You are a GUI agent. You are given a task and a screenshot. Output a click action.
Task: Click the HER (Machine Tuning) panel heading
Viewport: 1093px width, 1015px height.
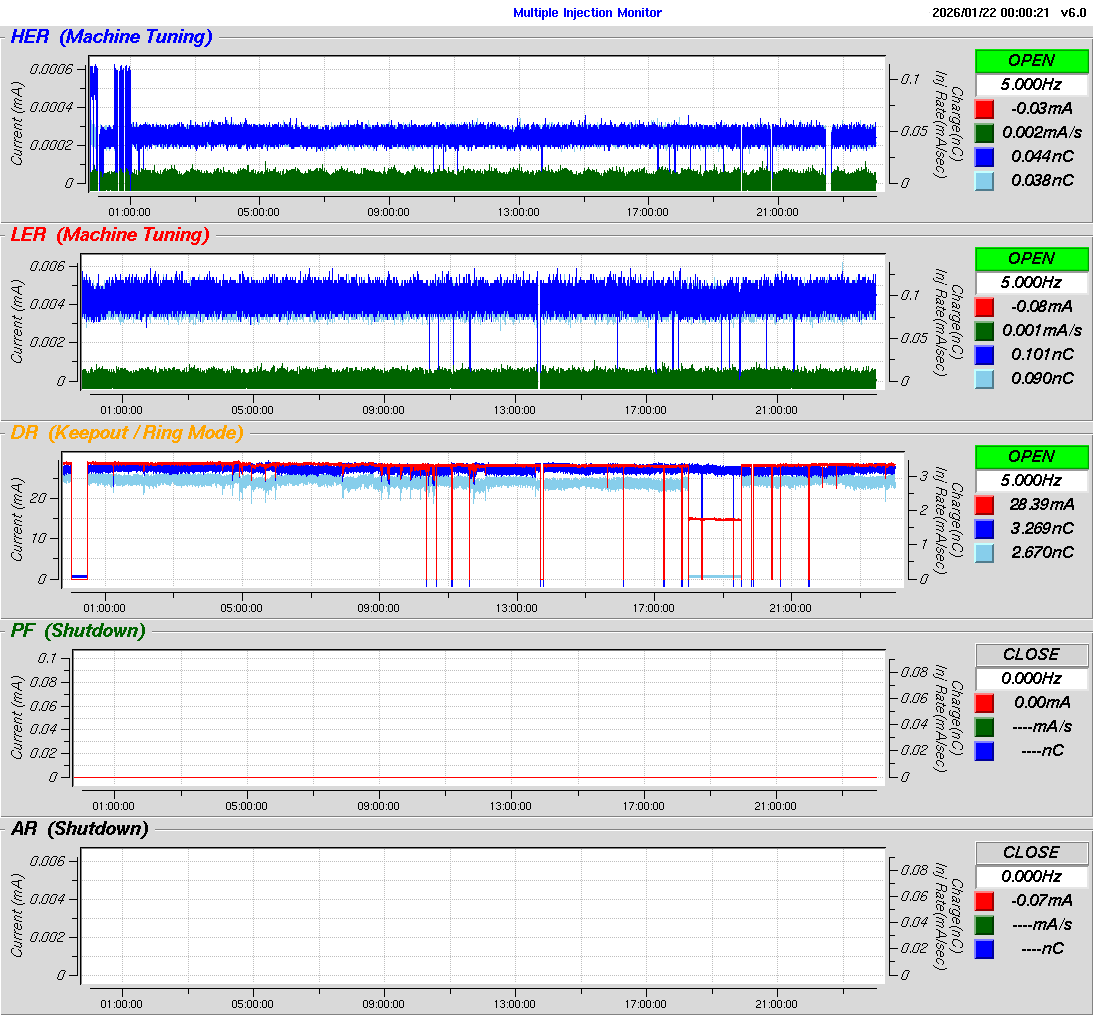(x=111, y=38)
